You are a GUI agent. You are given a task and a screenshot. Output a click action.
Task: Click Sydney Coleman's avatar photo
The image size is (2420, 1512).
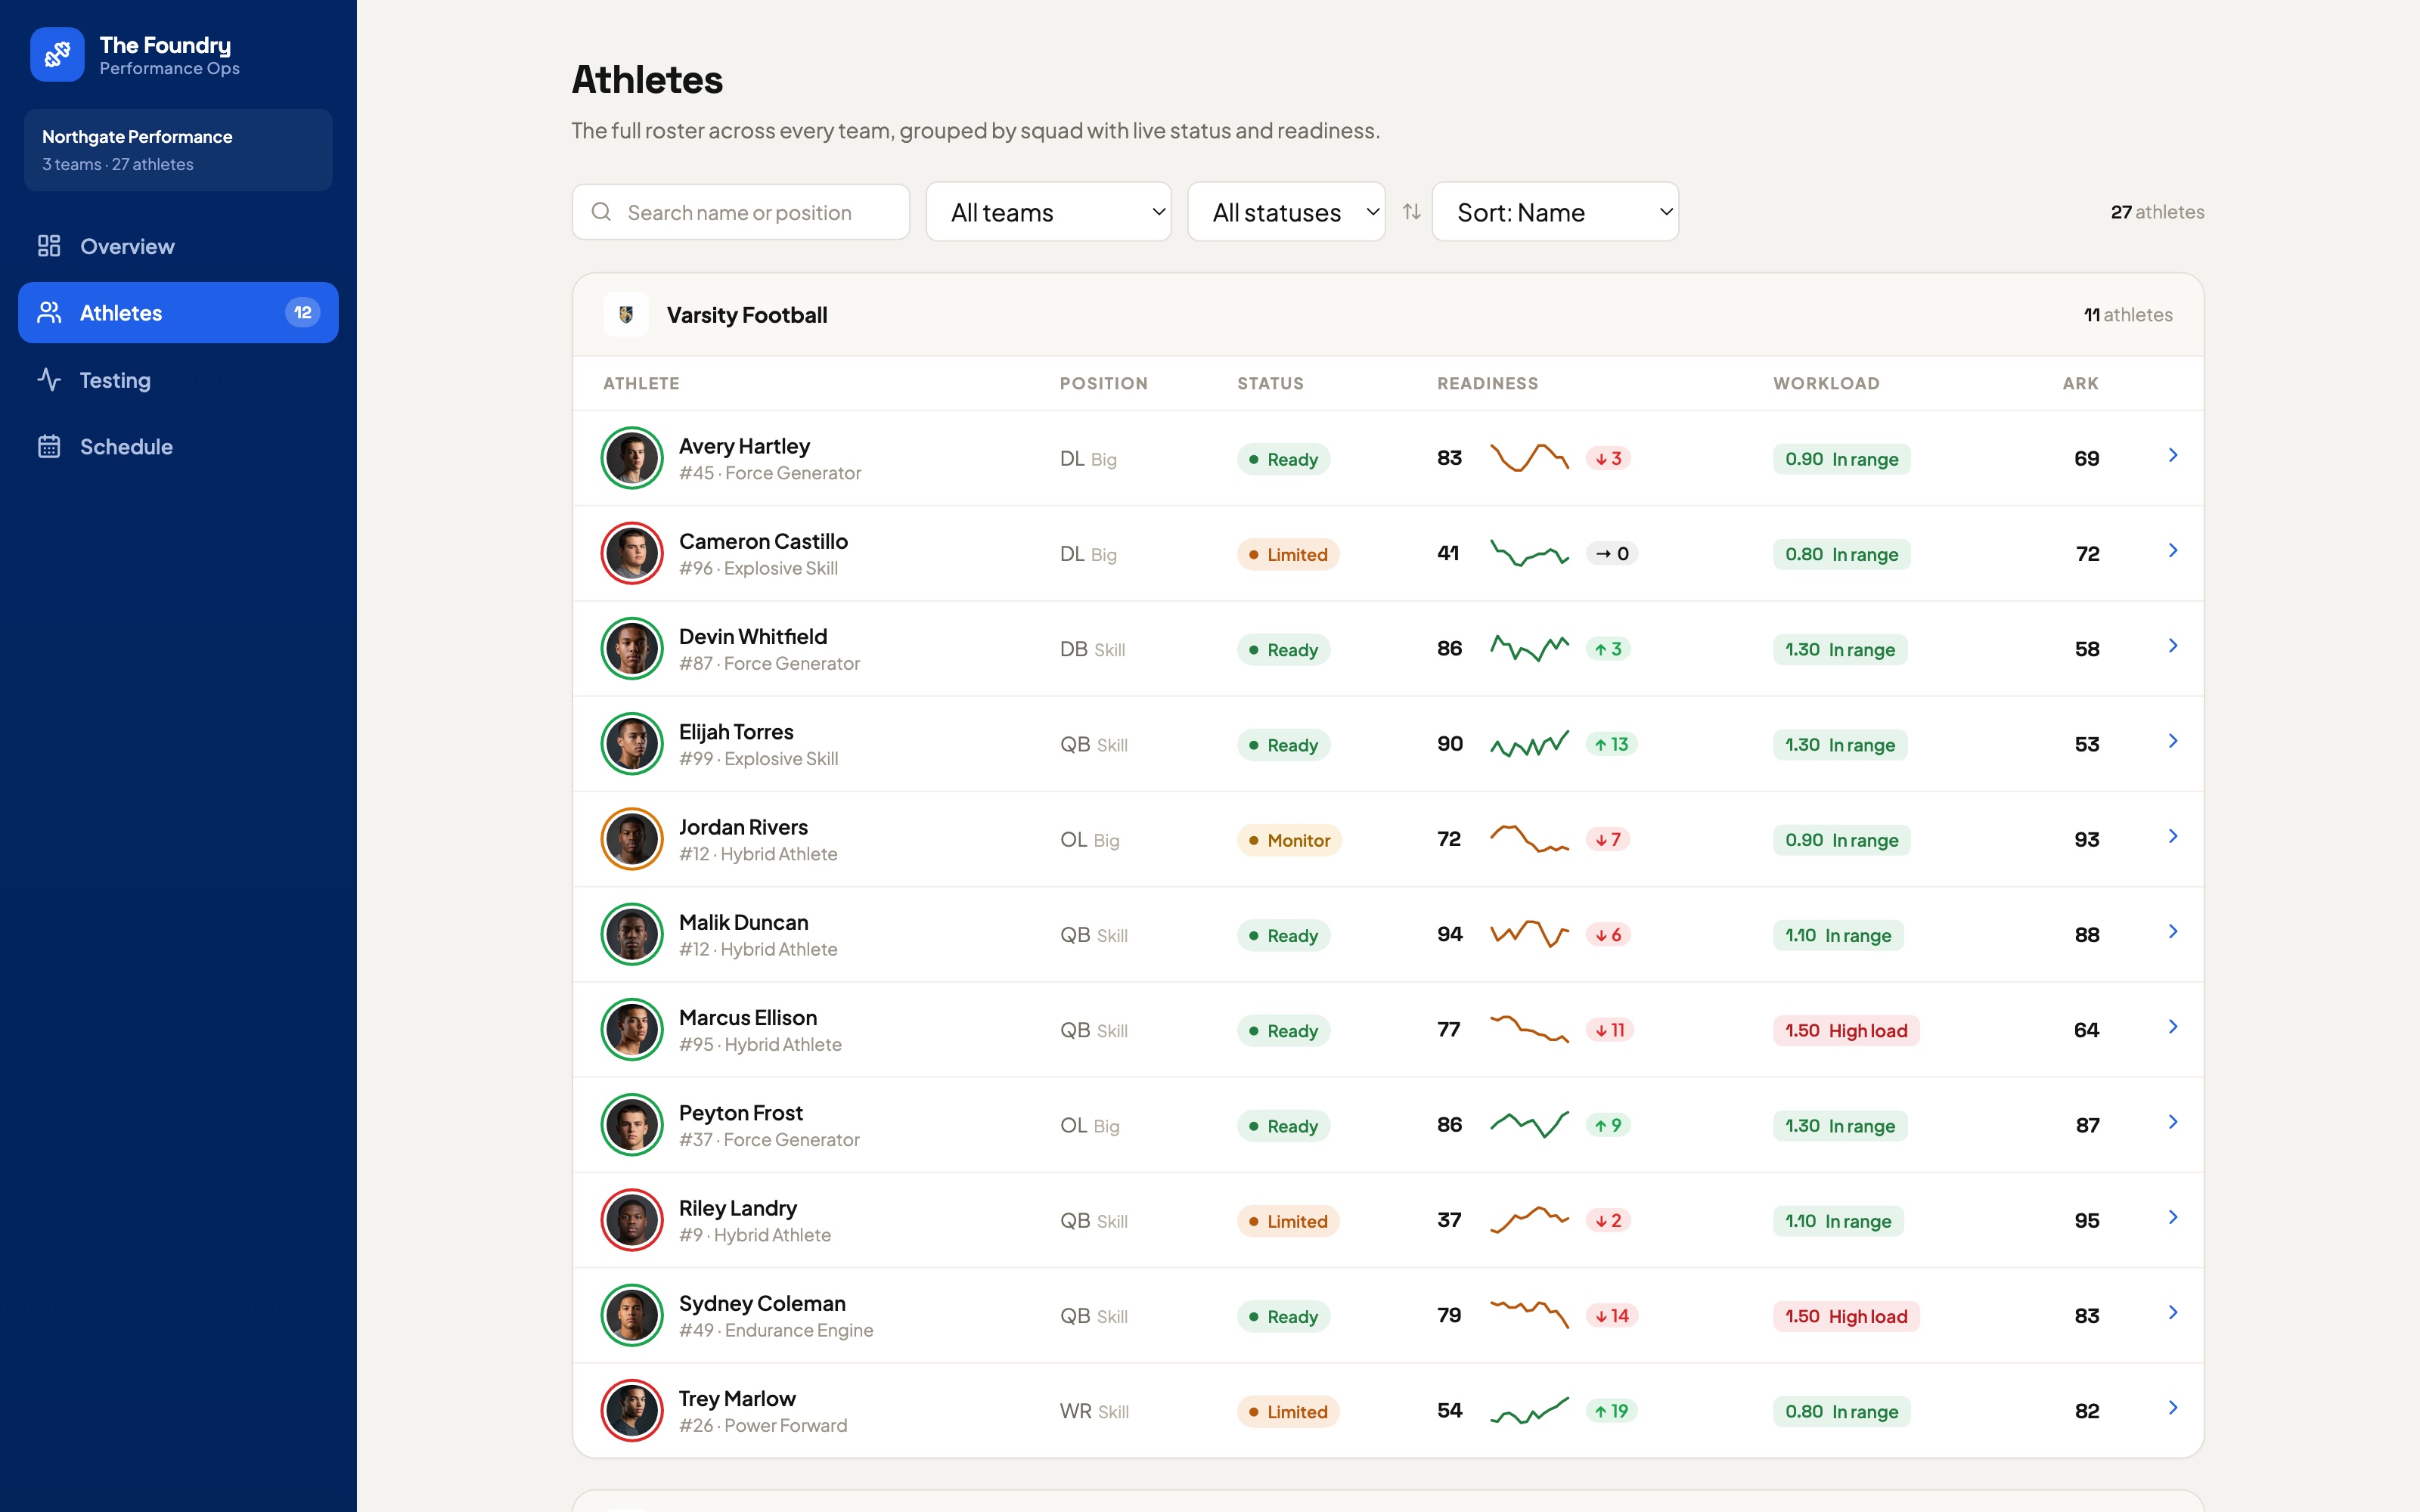(x=632, y=1315)
